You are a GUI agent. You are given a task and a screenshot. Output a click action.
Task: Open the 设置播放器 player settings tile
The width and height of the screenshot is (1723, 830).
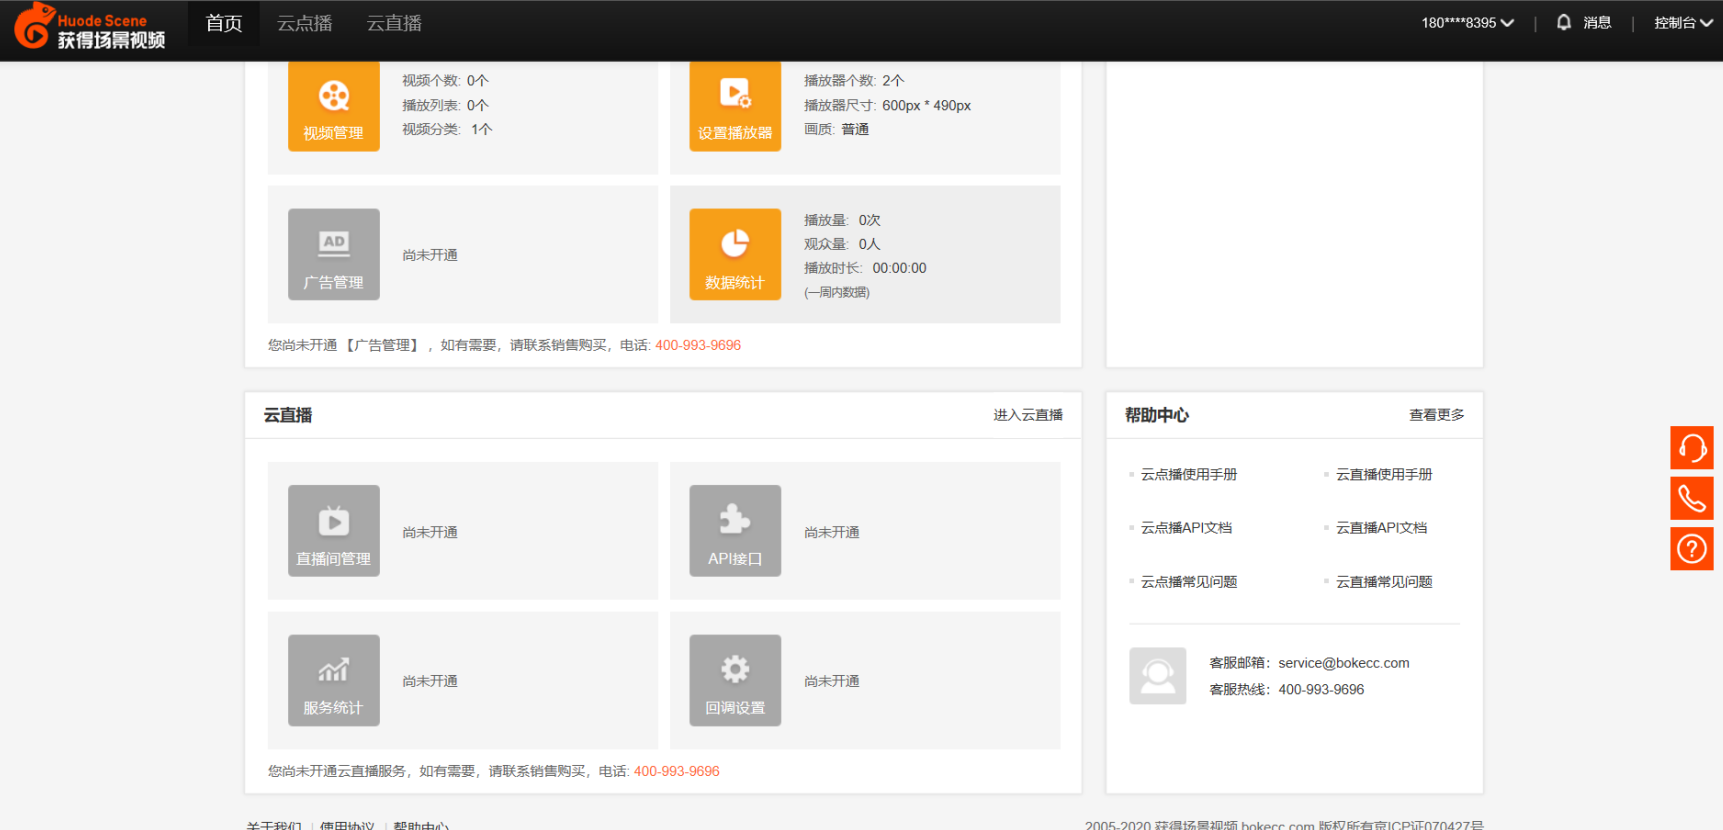click(734, 107)
